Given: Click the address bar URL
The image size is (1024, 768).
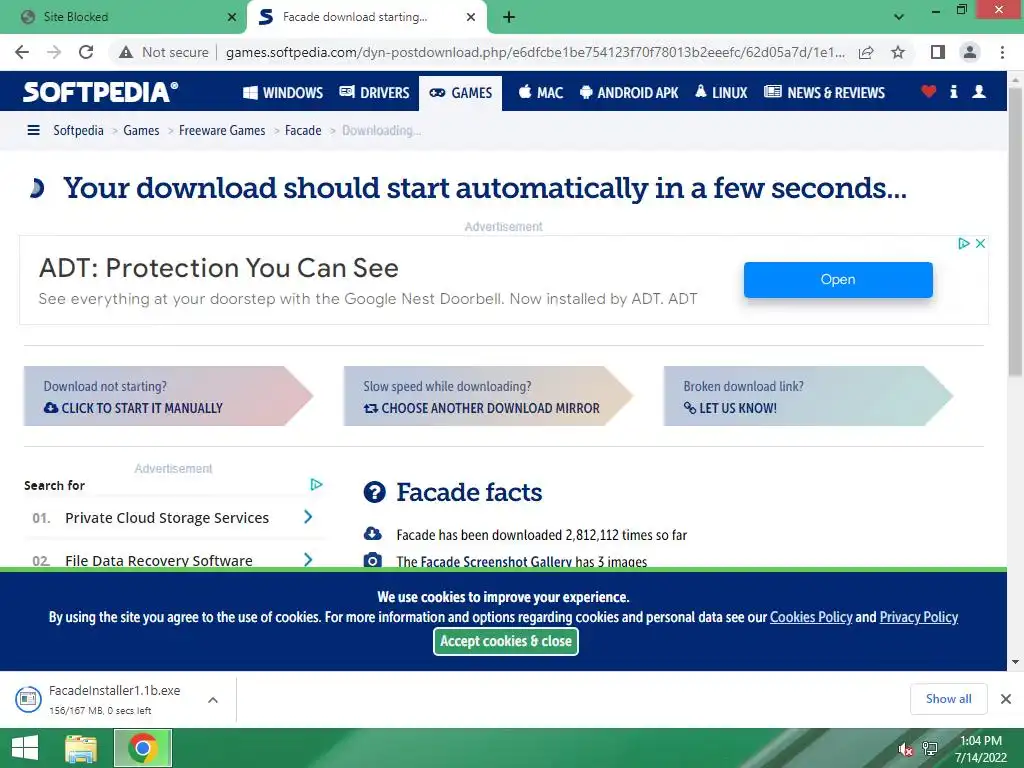Looking at the screenshot, I should [x=536, y=52].
